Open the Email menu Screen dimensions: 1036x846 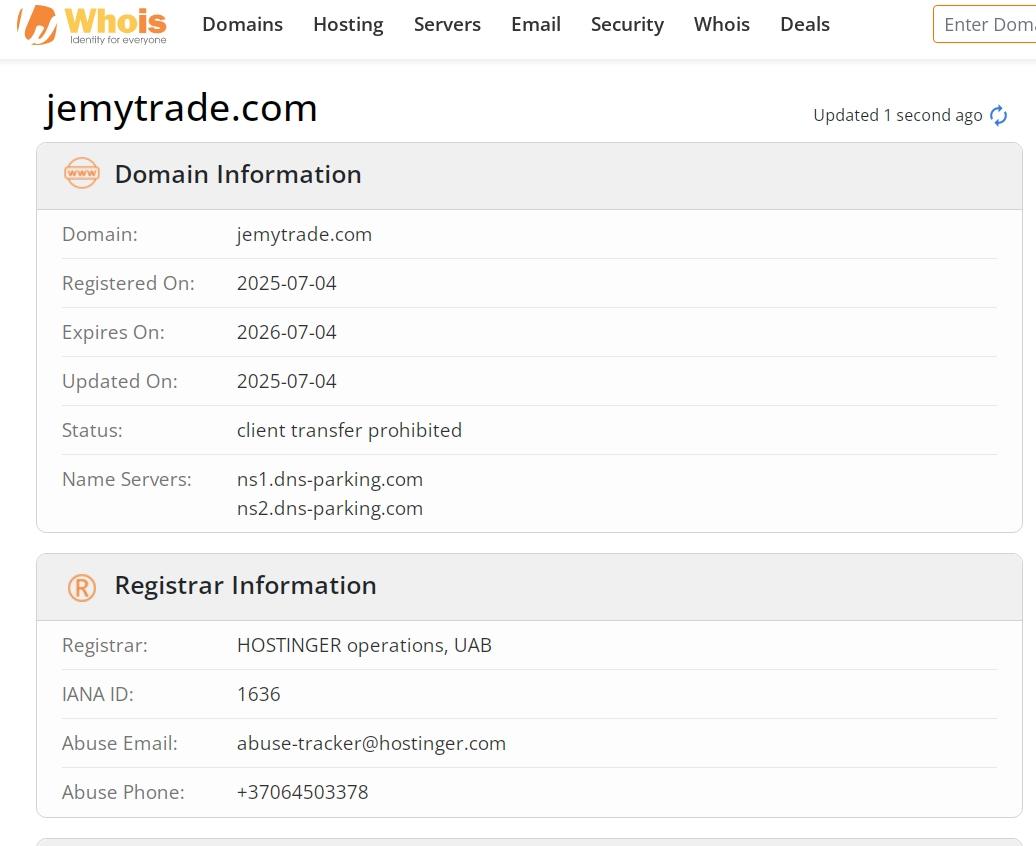(536, 24)
